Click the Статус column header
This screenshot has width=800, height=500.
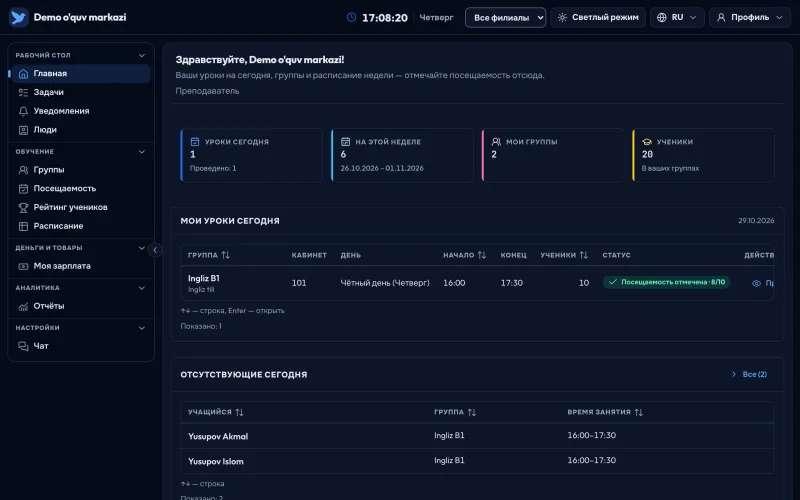pos(616,255)
